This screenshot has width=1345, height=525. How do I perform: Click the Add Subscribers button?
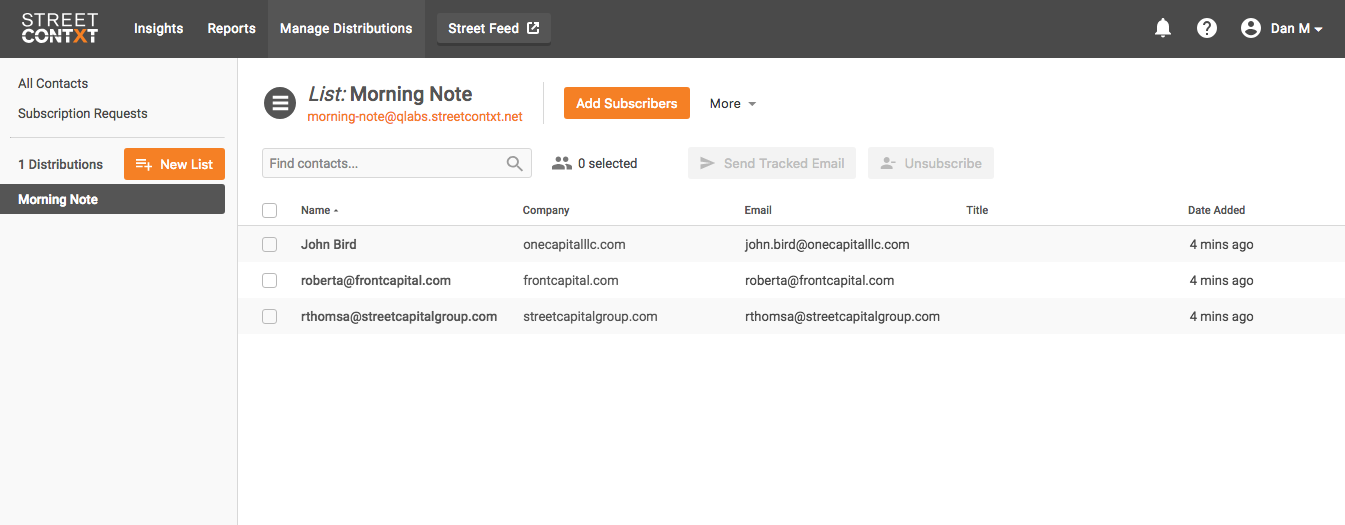coord(627,103)
